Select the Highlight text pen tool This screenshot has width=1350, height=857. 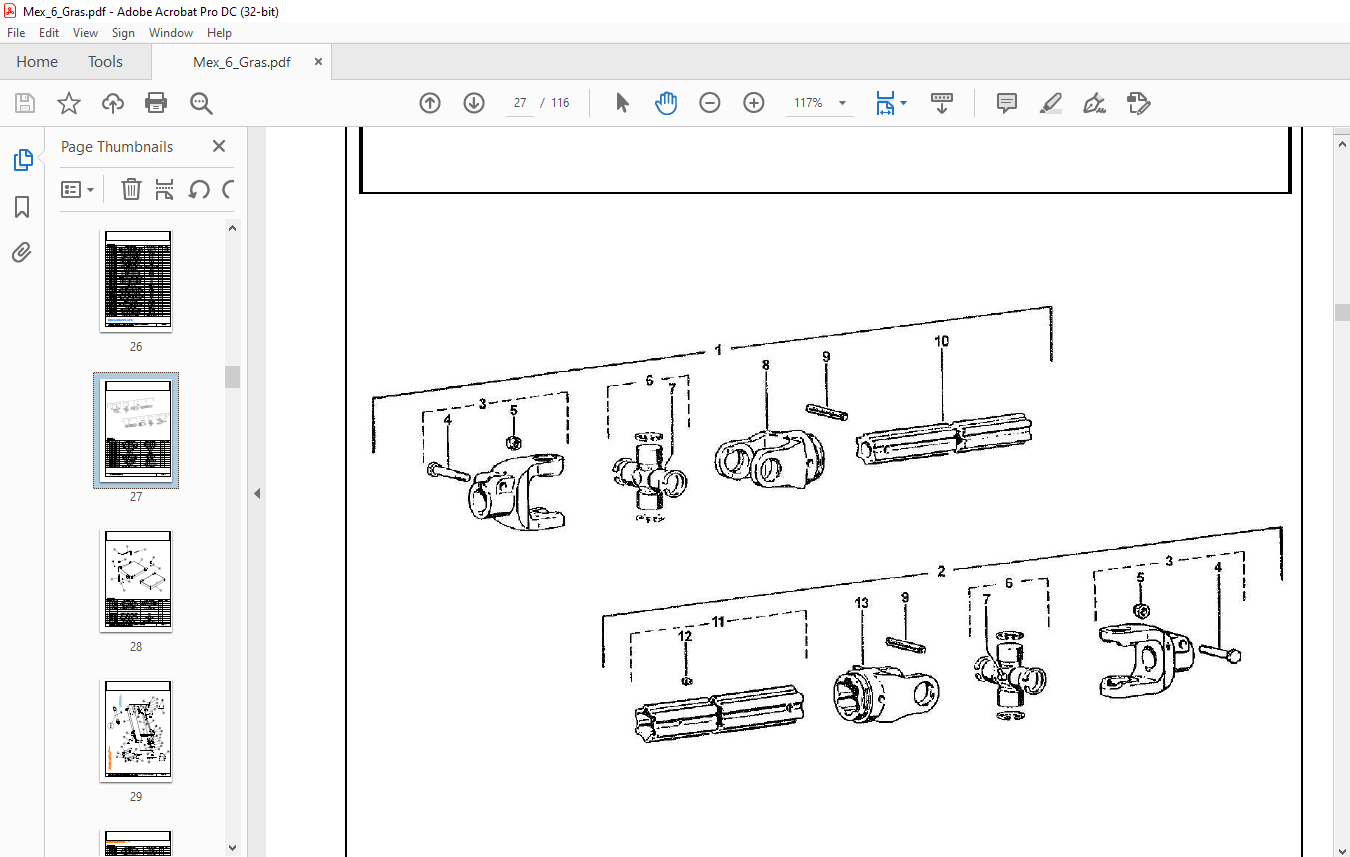point(1051,103)
